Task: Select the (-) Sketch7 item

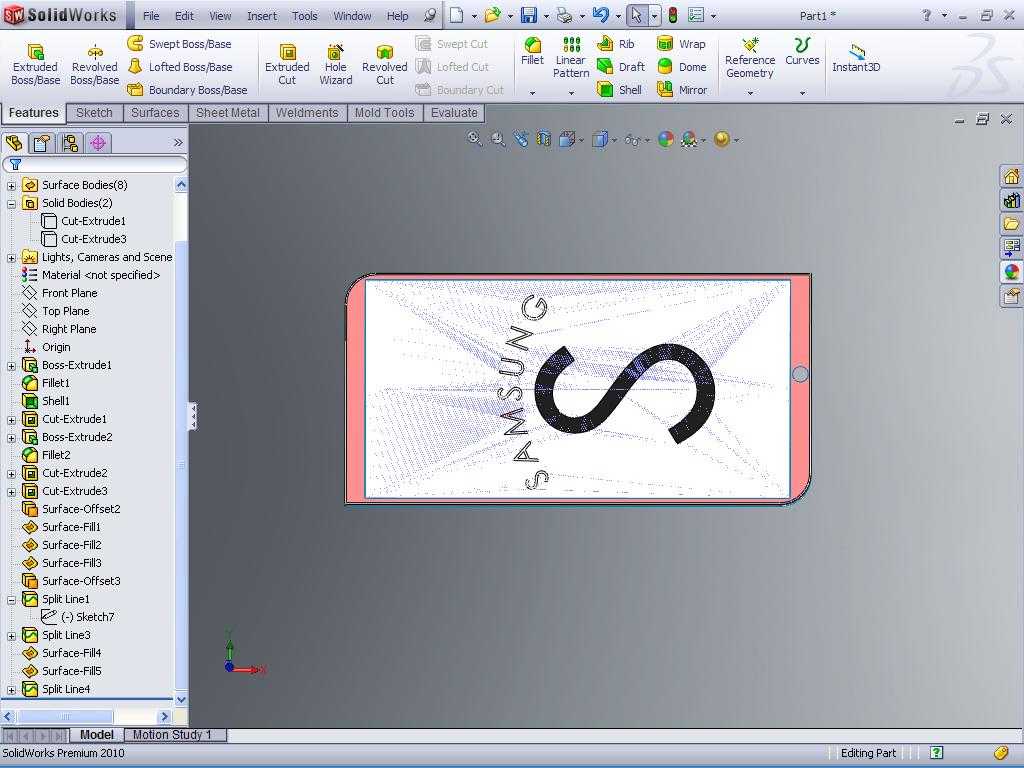Action: coord(88,616)
